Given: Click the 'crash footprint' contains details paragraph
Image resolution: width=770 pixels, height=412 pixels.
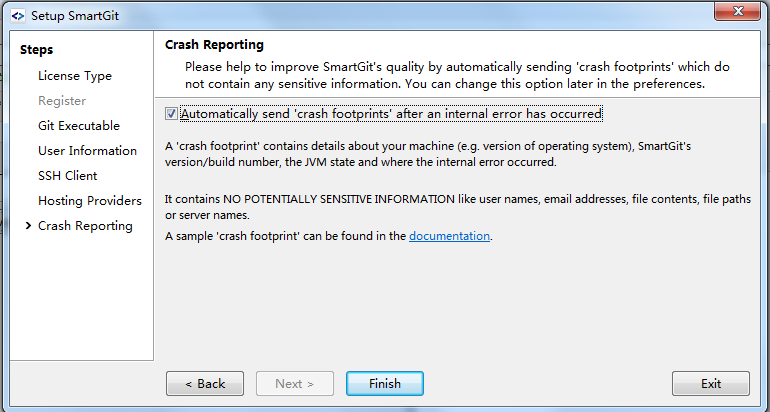Looking at the screenshot, I should (x=428, y=154).
